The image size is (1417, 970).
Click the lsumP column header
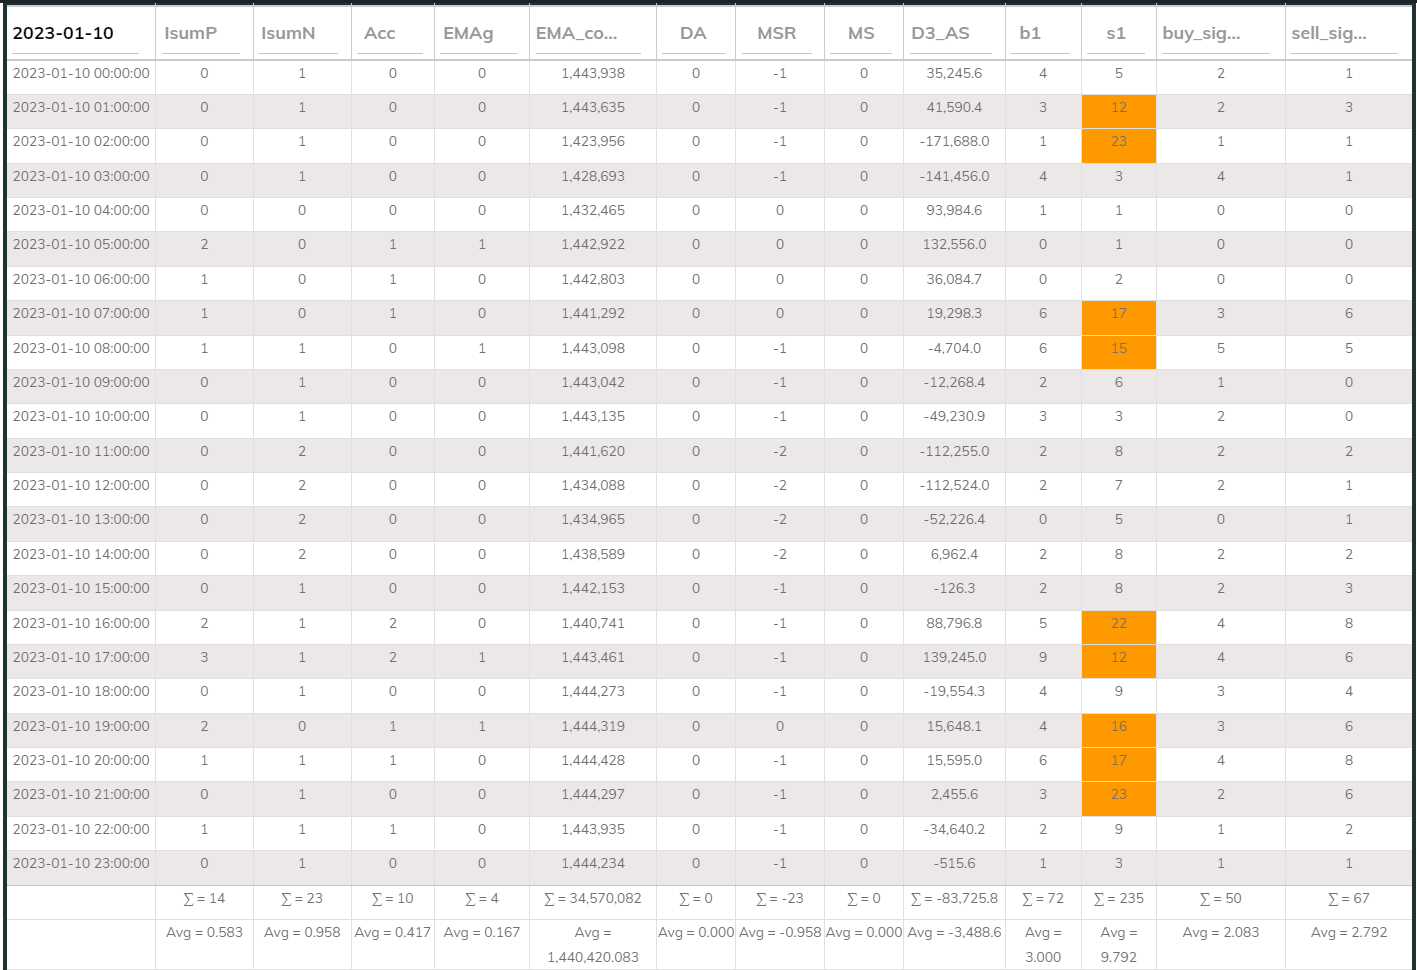click(x=191, y=33)
